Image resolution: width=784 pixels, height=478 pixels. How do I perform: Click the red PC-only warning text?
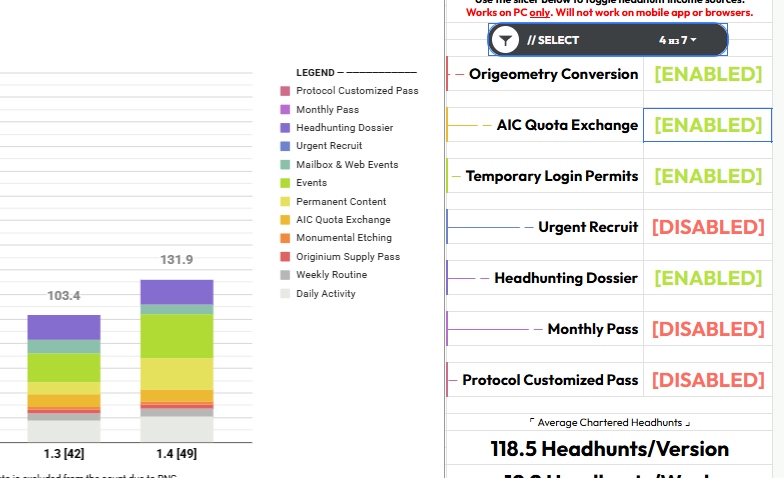(610, 12)
